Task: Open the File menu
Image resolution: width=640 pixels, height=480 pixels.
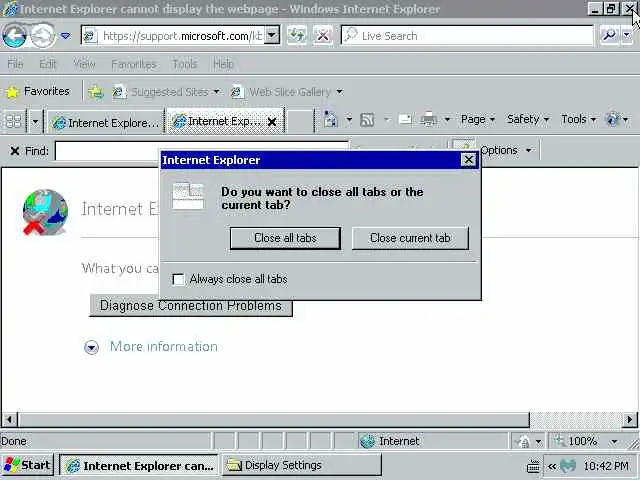Action: pos(15,64)
